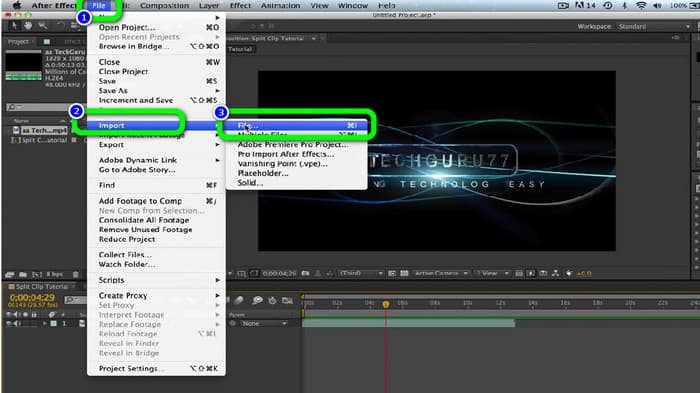Click the show channel RGB color icon
Viewport: 700px width, 393px height.
coord(329,273)
